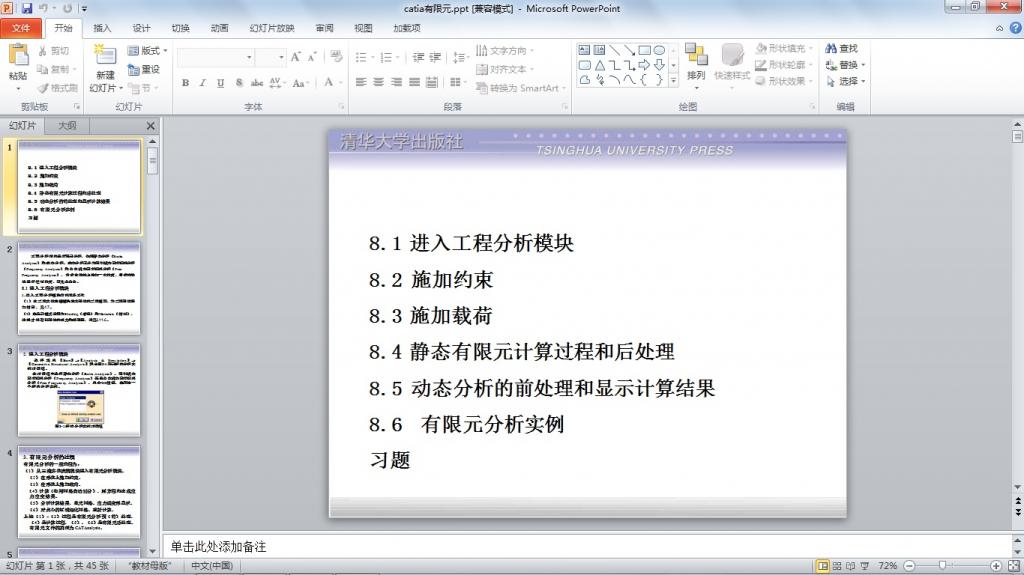1024x575 pixels.
Task: Switch to Reading view in status bar
Action: pos(851,566)
